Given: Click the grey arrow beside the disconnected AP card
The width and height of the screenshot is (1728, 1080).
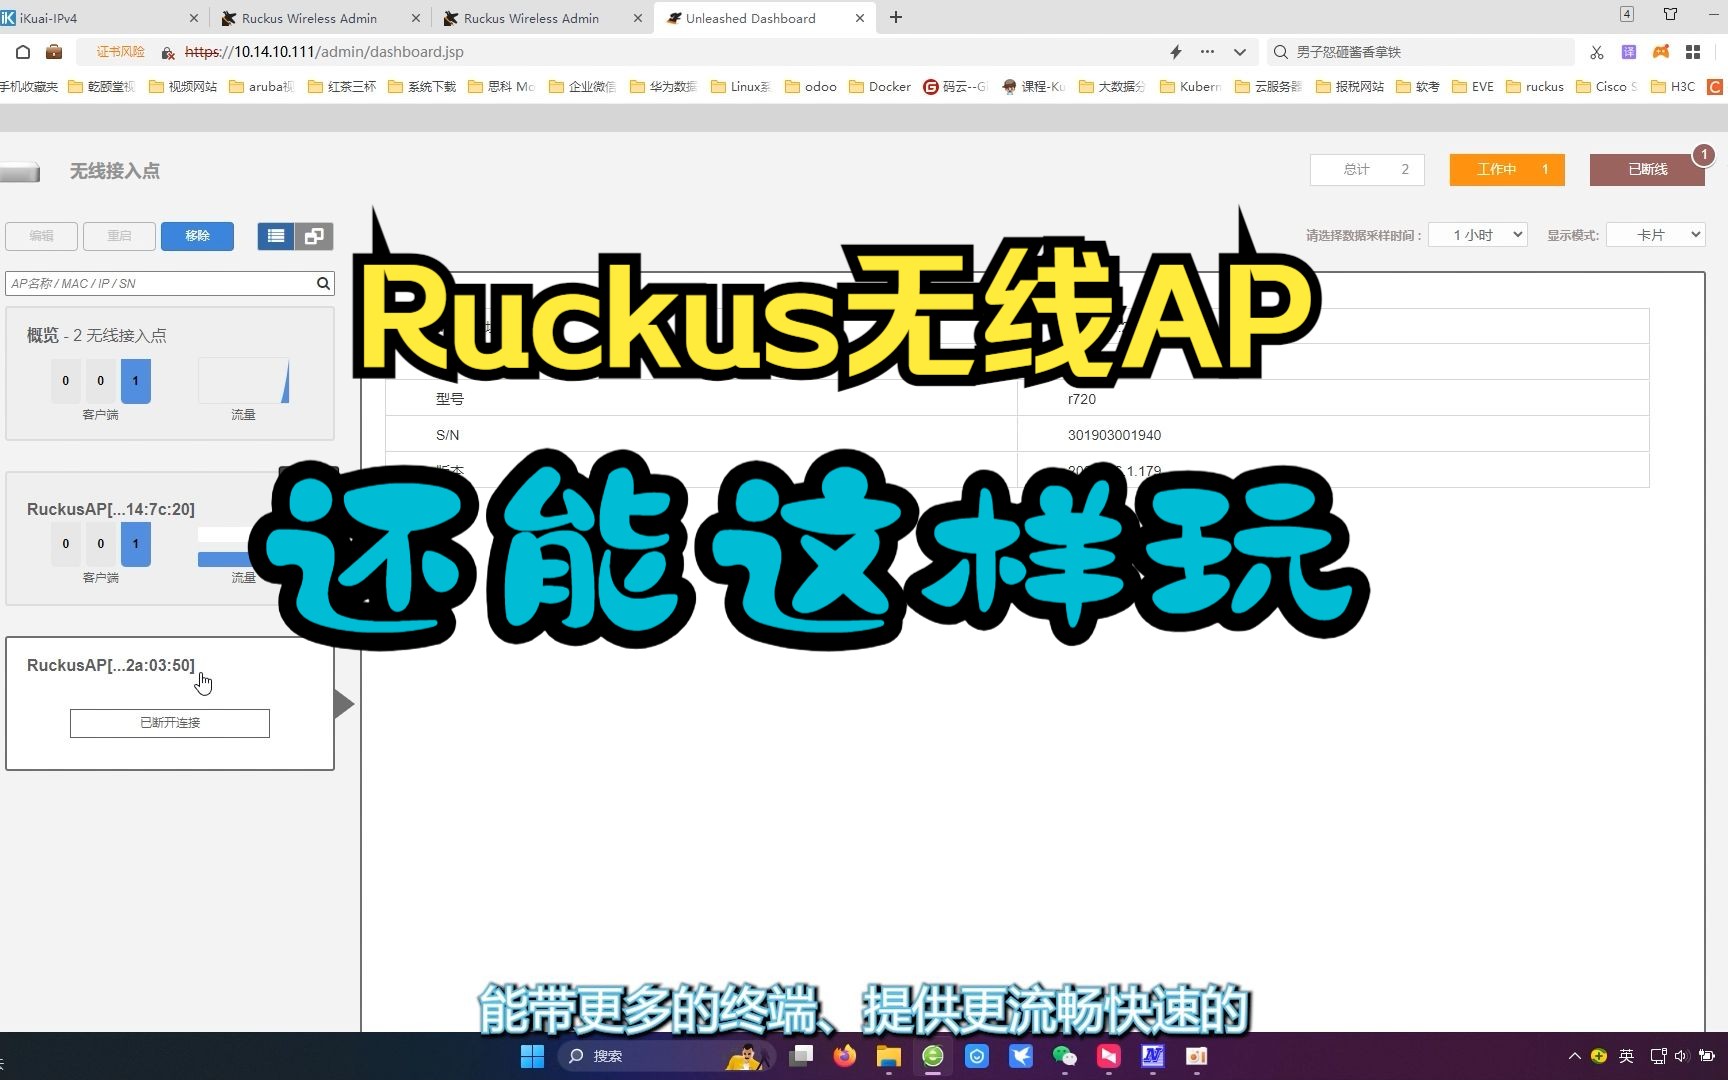Looking at the screenshot, I should click(344, 704).
